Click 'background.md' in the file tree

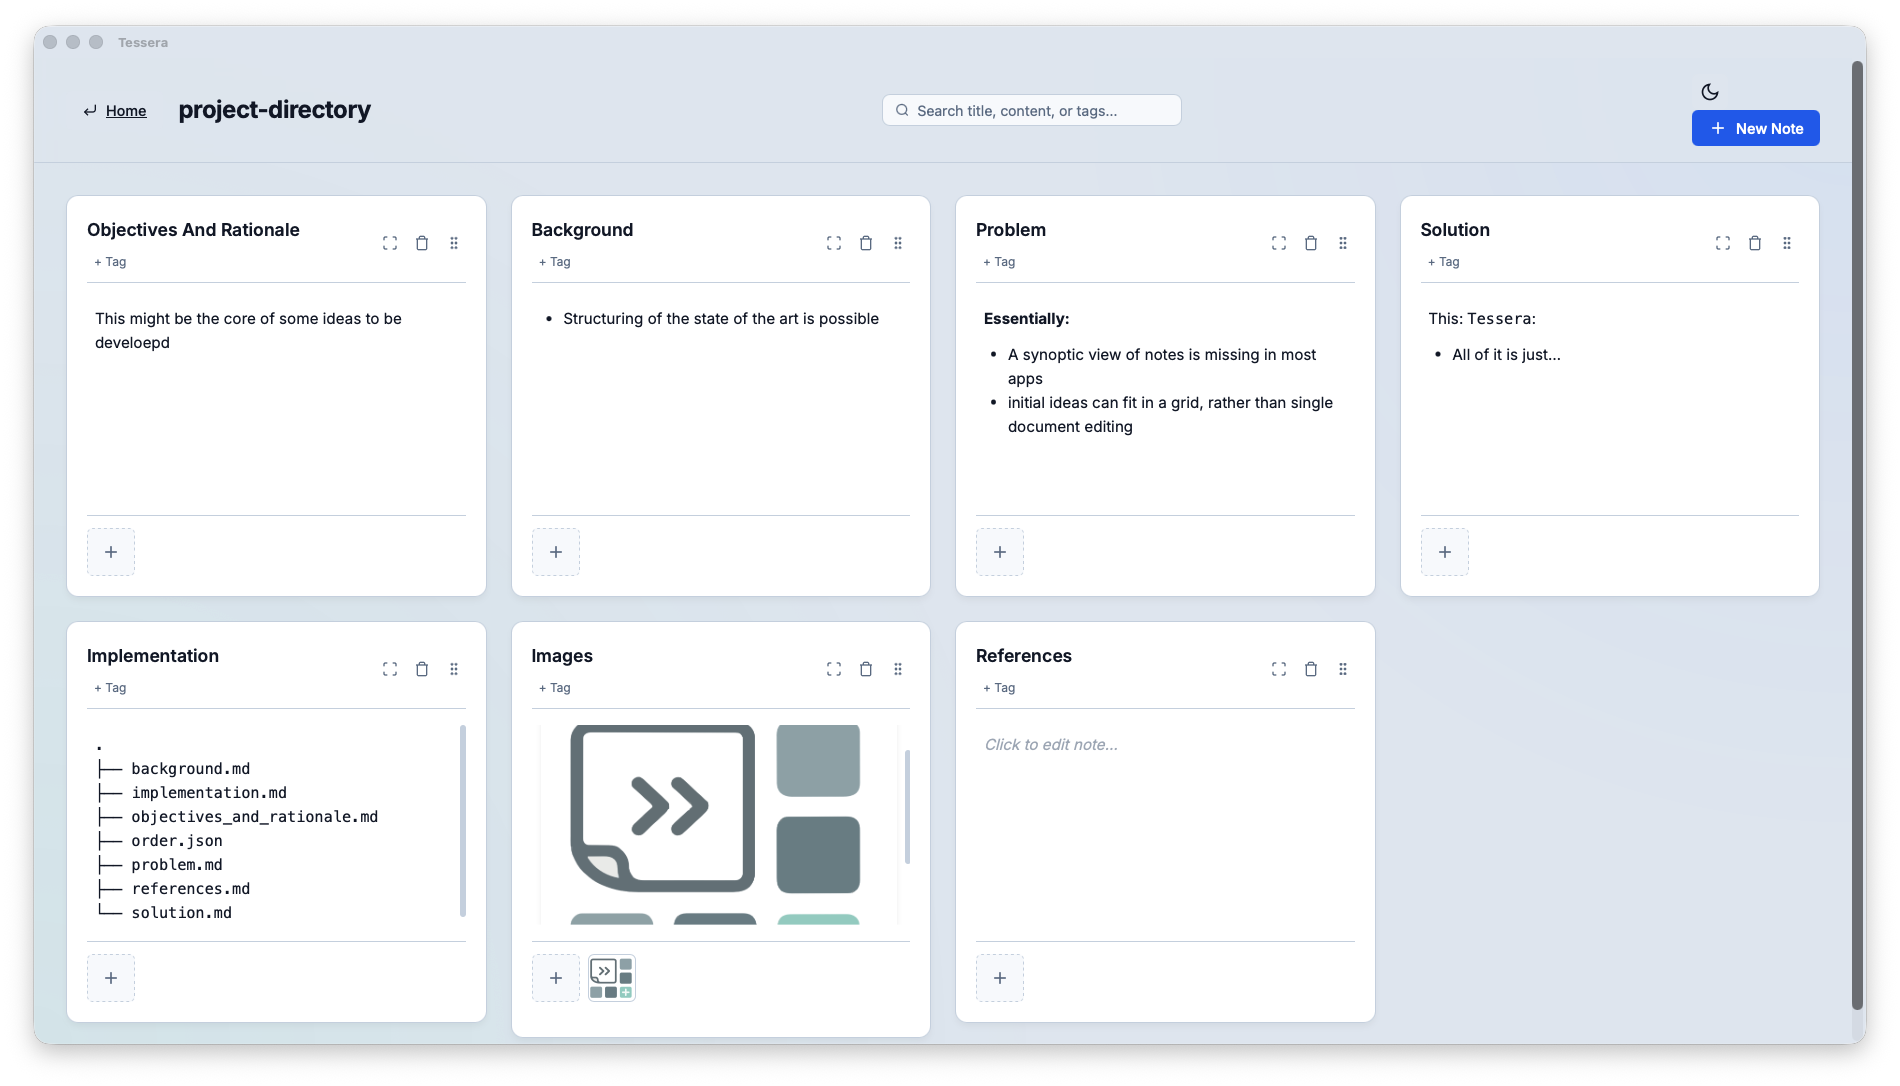(x=191, y=768)
